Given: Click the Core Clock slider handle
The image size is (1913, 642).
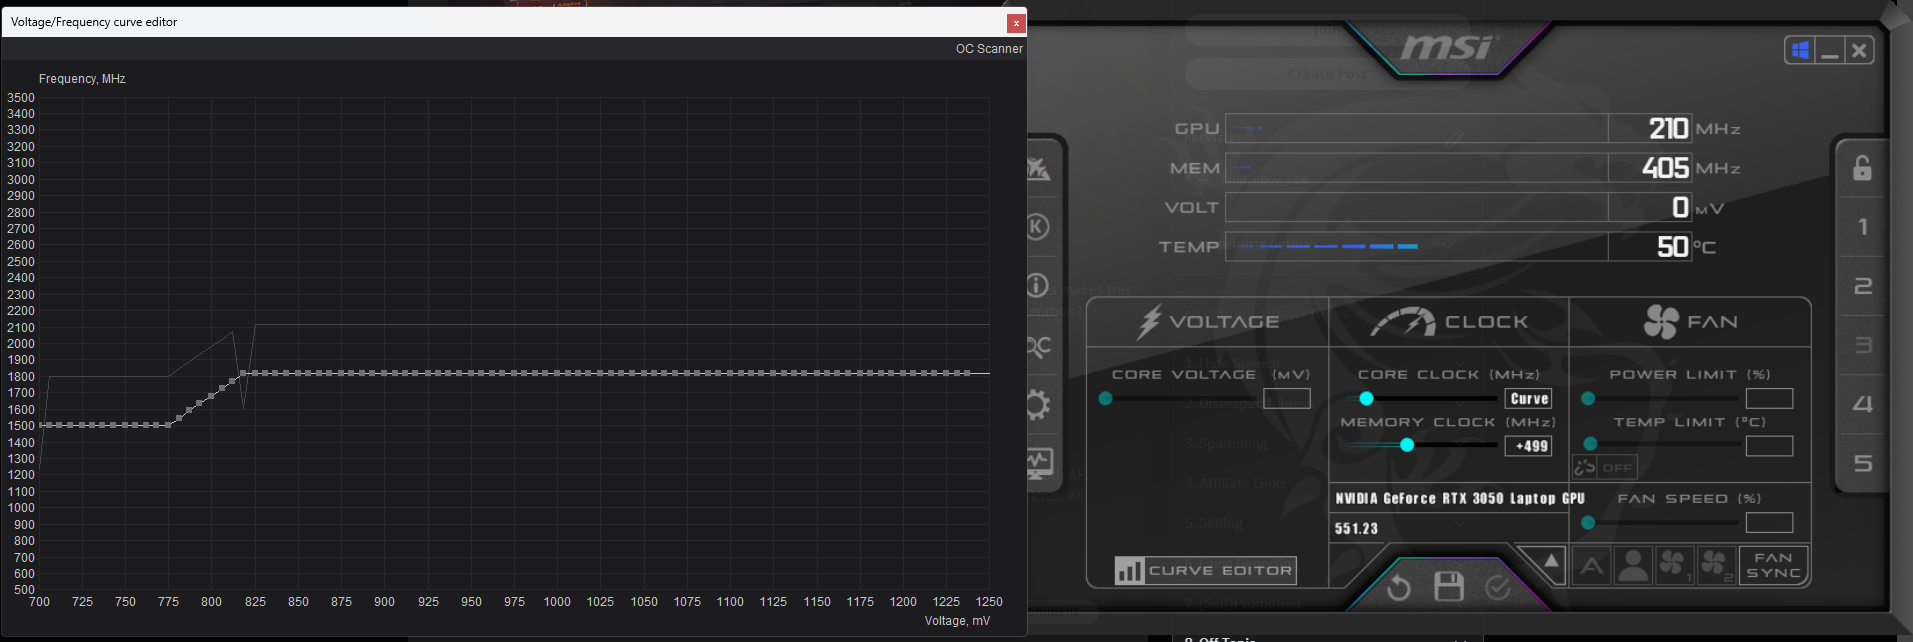Looking at the screenshot, I should coord(1366,398).
